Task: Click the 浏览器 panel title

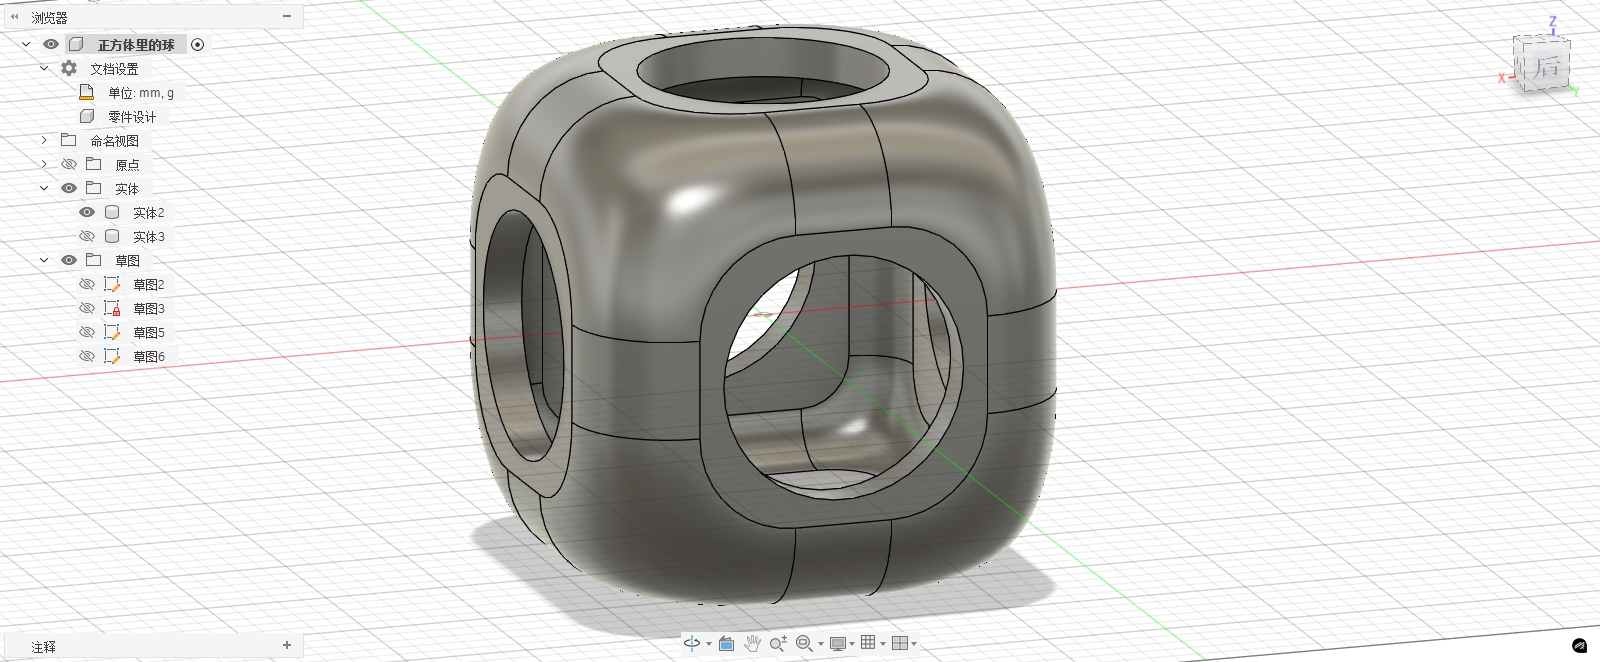Action: (50, 18)
